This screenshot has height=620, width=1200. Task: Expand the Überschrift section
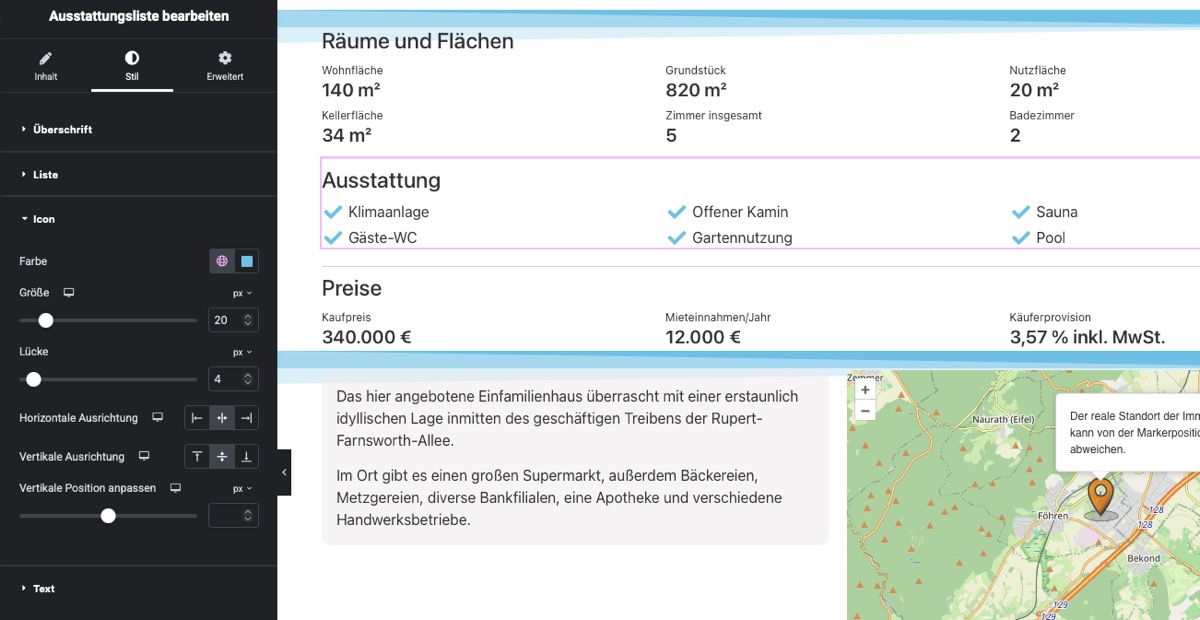[138, 129]
